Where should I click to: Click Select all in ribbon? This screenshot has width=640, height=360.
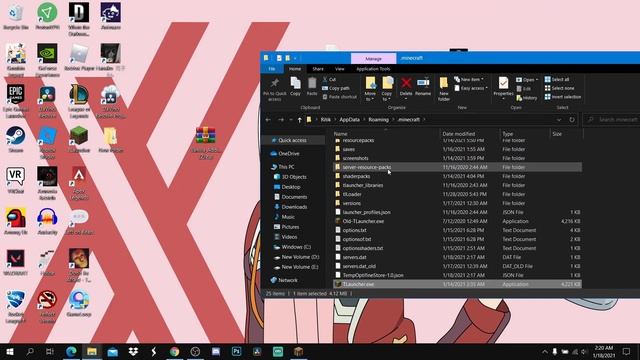(x=557, y=79)
